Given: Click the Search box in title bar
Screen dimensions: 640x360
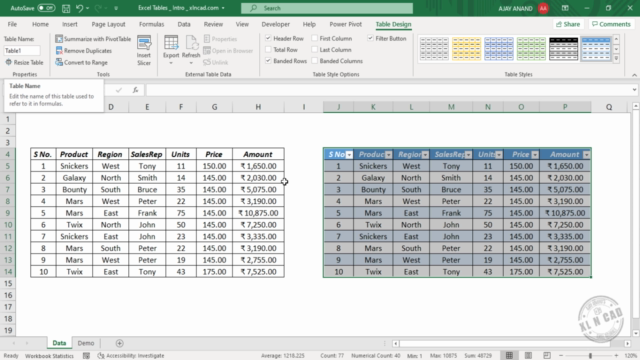Looking at the screenshot, I should coord(327,8).
